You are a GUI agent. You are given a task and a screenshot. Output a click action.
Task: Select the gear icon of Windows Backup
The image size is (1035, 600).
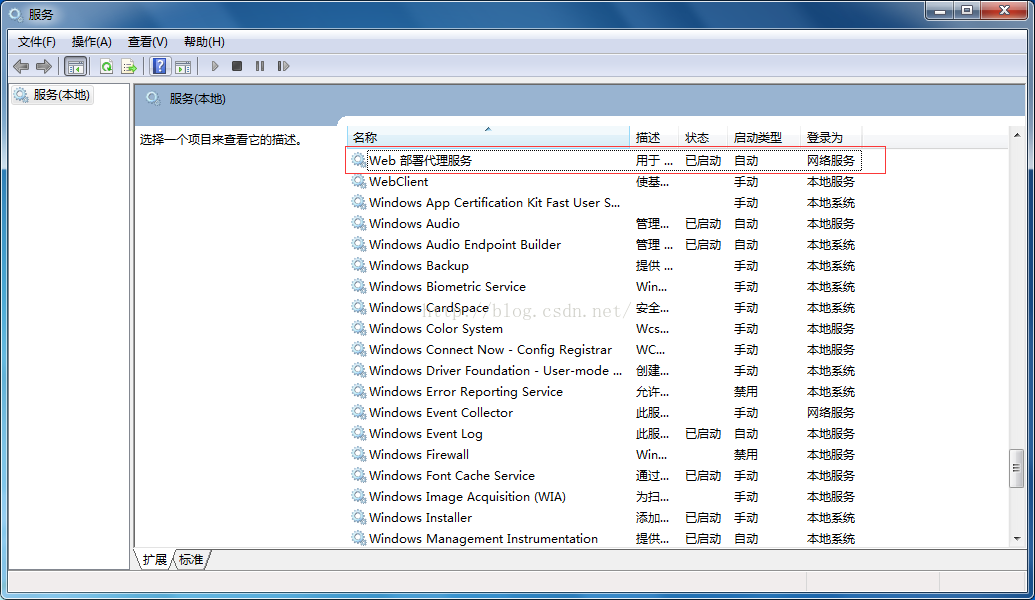(x=358, y=265)
